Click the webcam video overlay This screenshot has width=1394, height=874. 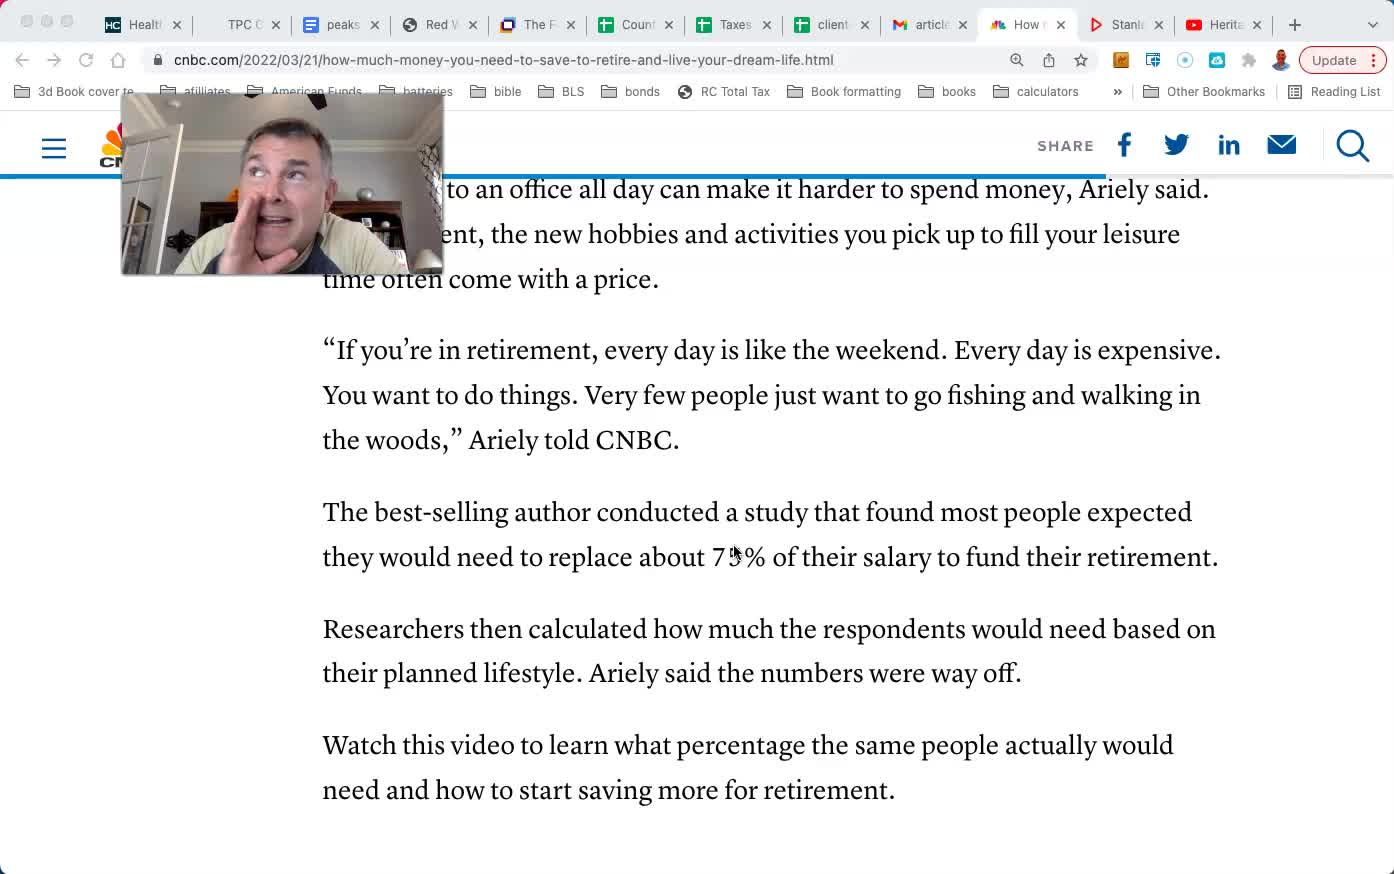tap(282, 184)
